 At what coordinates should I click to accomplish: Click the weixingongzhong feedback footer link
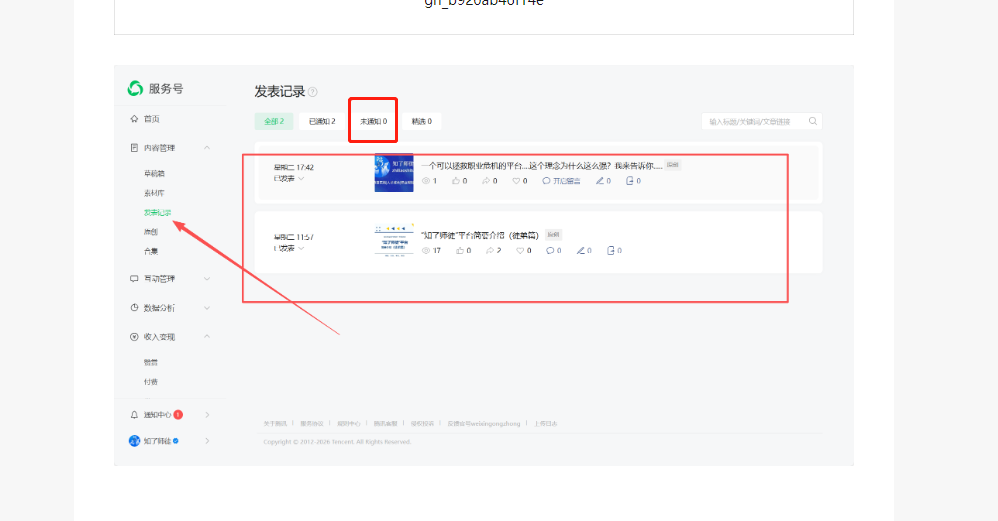pyautogui.click(x=484, y=424)
